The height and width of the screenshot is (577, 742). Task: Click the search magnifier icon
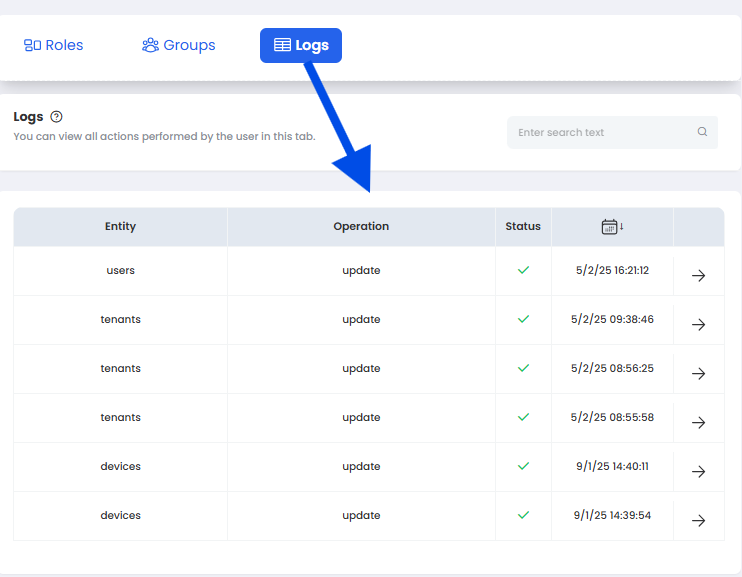pyautogui.click(x=702, y=132)
